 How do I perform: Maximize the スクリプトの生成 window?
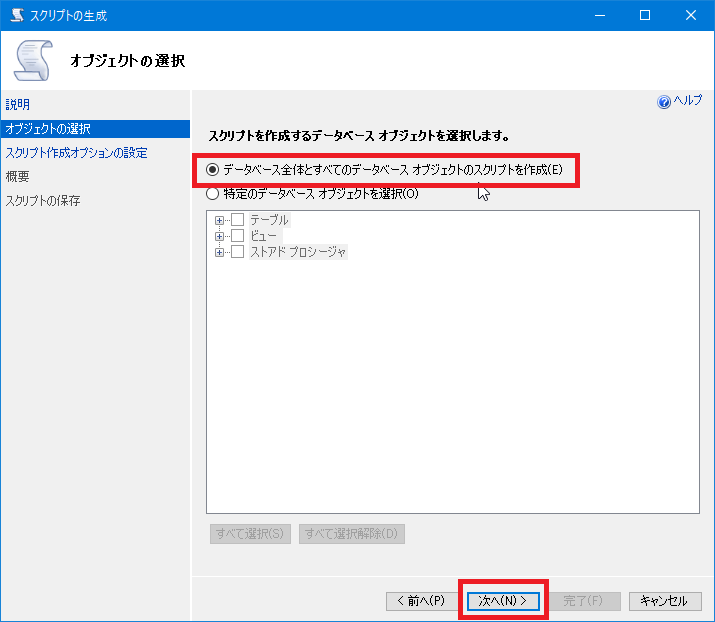(x=645, y=16)
